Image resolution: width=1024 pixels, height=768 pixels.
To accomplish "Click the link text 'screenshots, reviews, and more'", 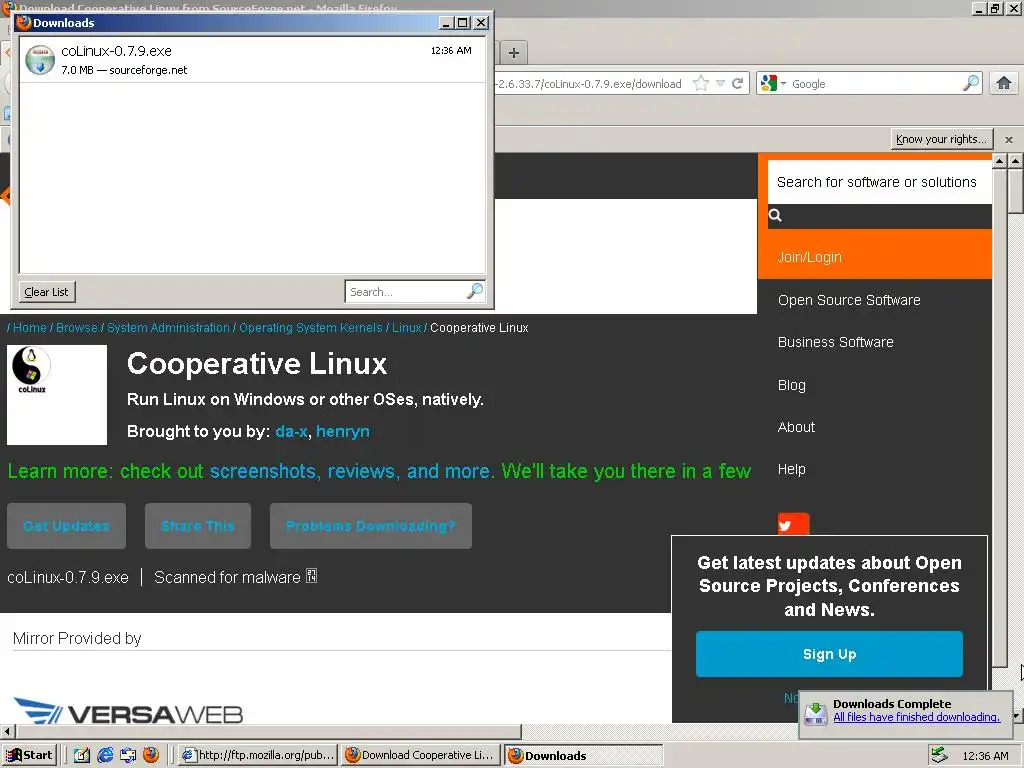I will click(x=351, y=471).
